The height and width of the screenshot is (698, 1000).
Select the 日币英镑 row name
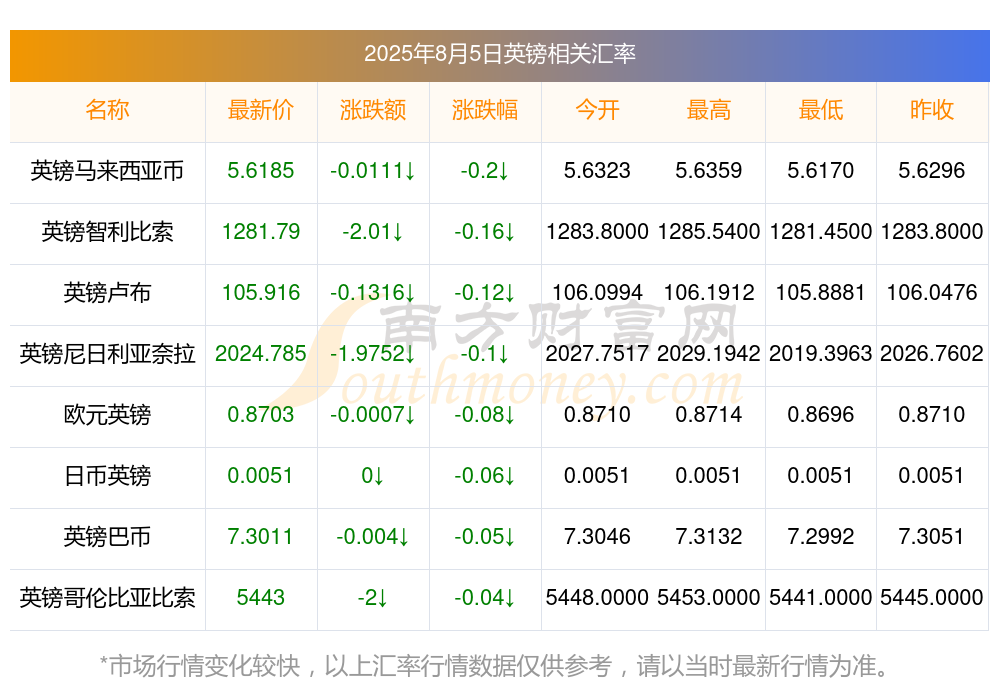(x=107, y=476)
